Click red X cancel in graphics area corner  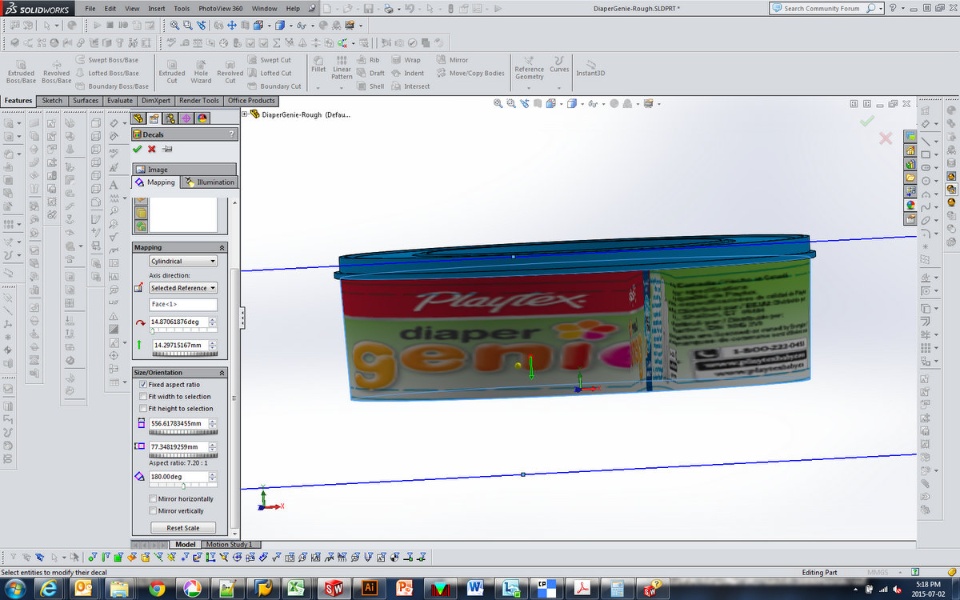pos(885,138)
